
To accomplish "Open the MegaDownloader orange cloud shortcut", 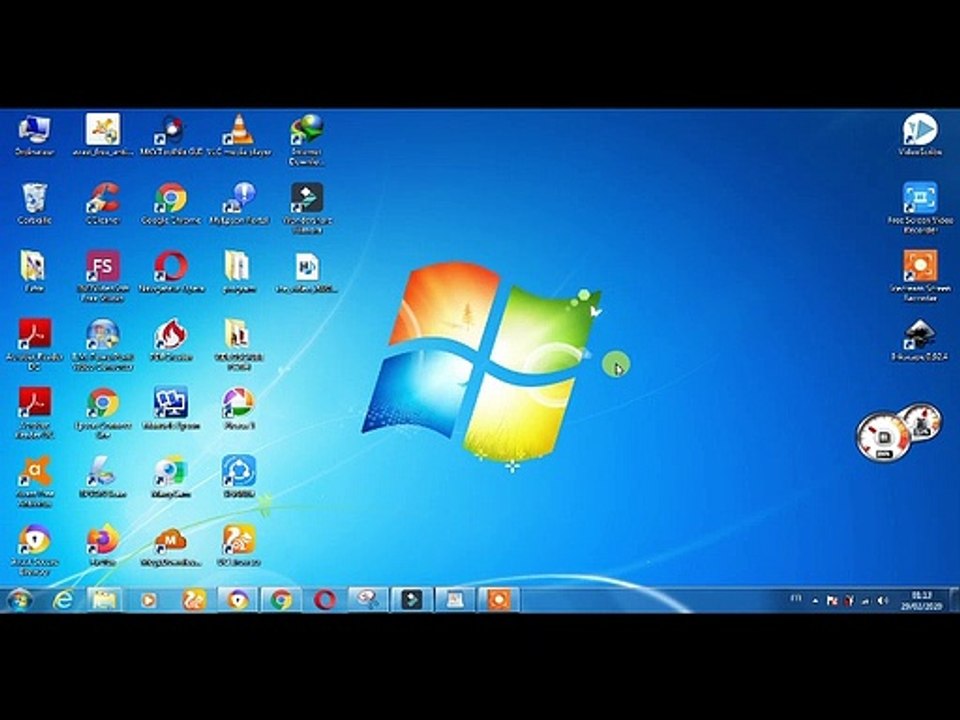I will coord(171,546).
